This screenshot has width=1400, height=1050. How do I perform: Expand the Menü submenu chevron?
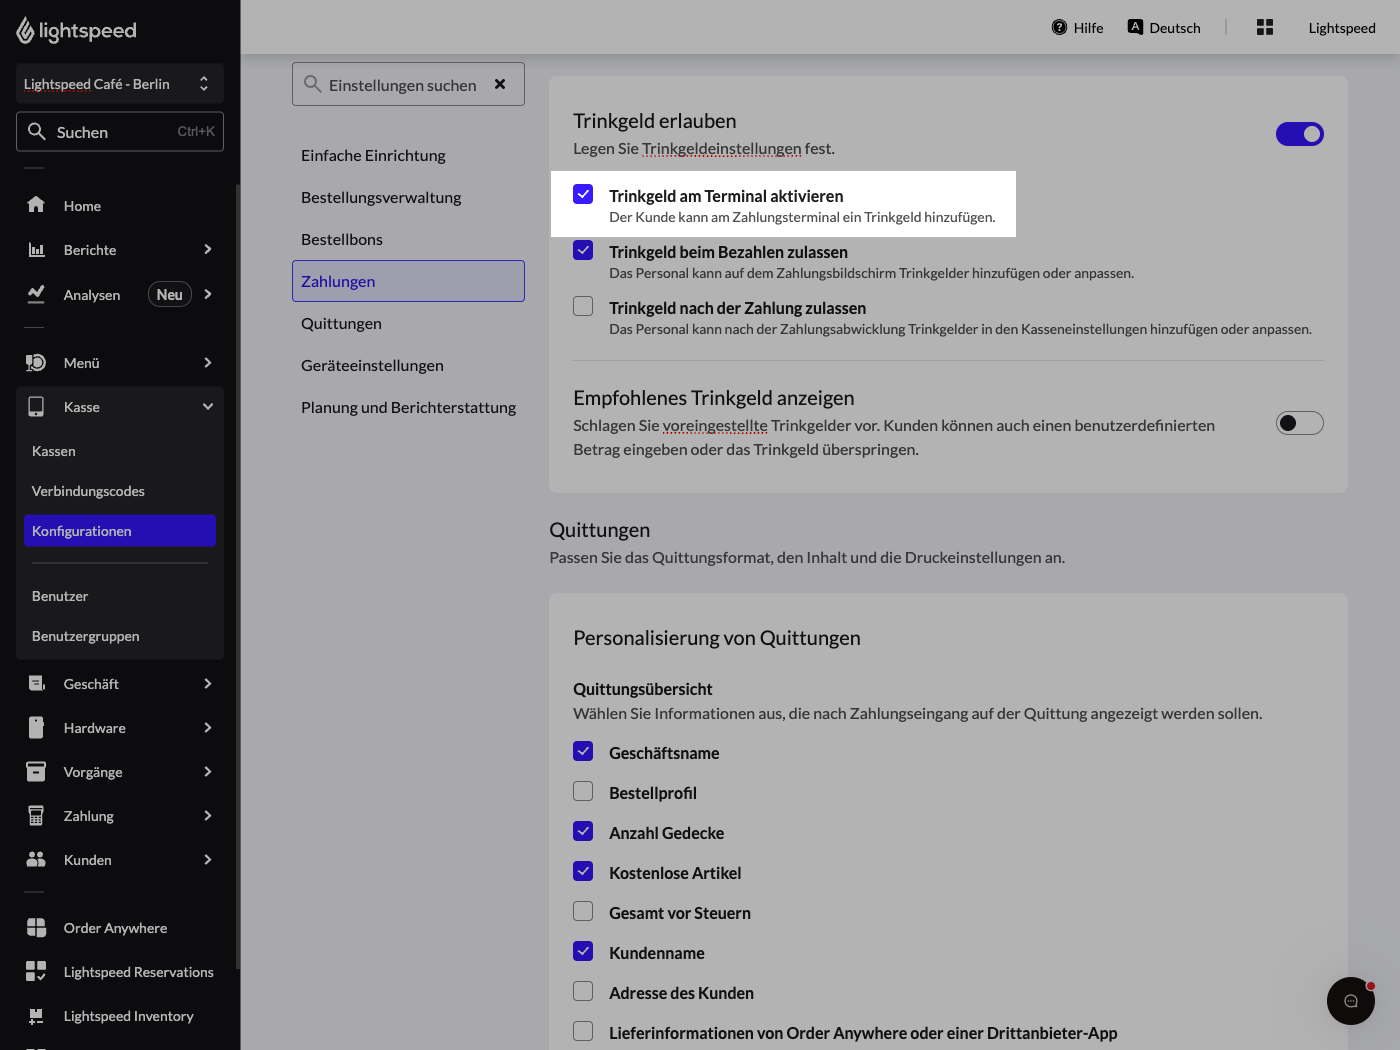[208, 362]
